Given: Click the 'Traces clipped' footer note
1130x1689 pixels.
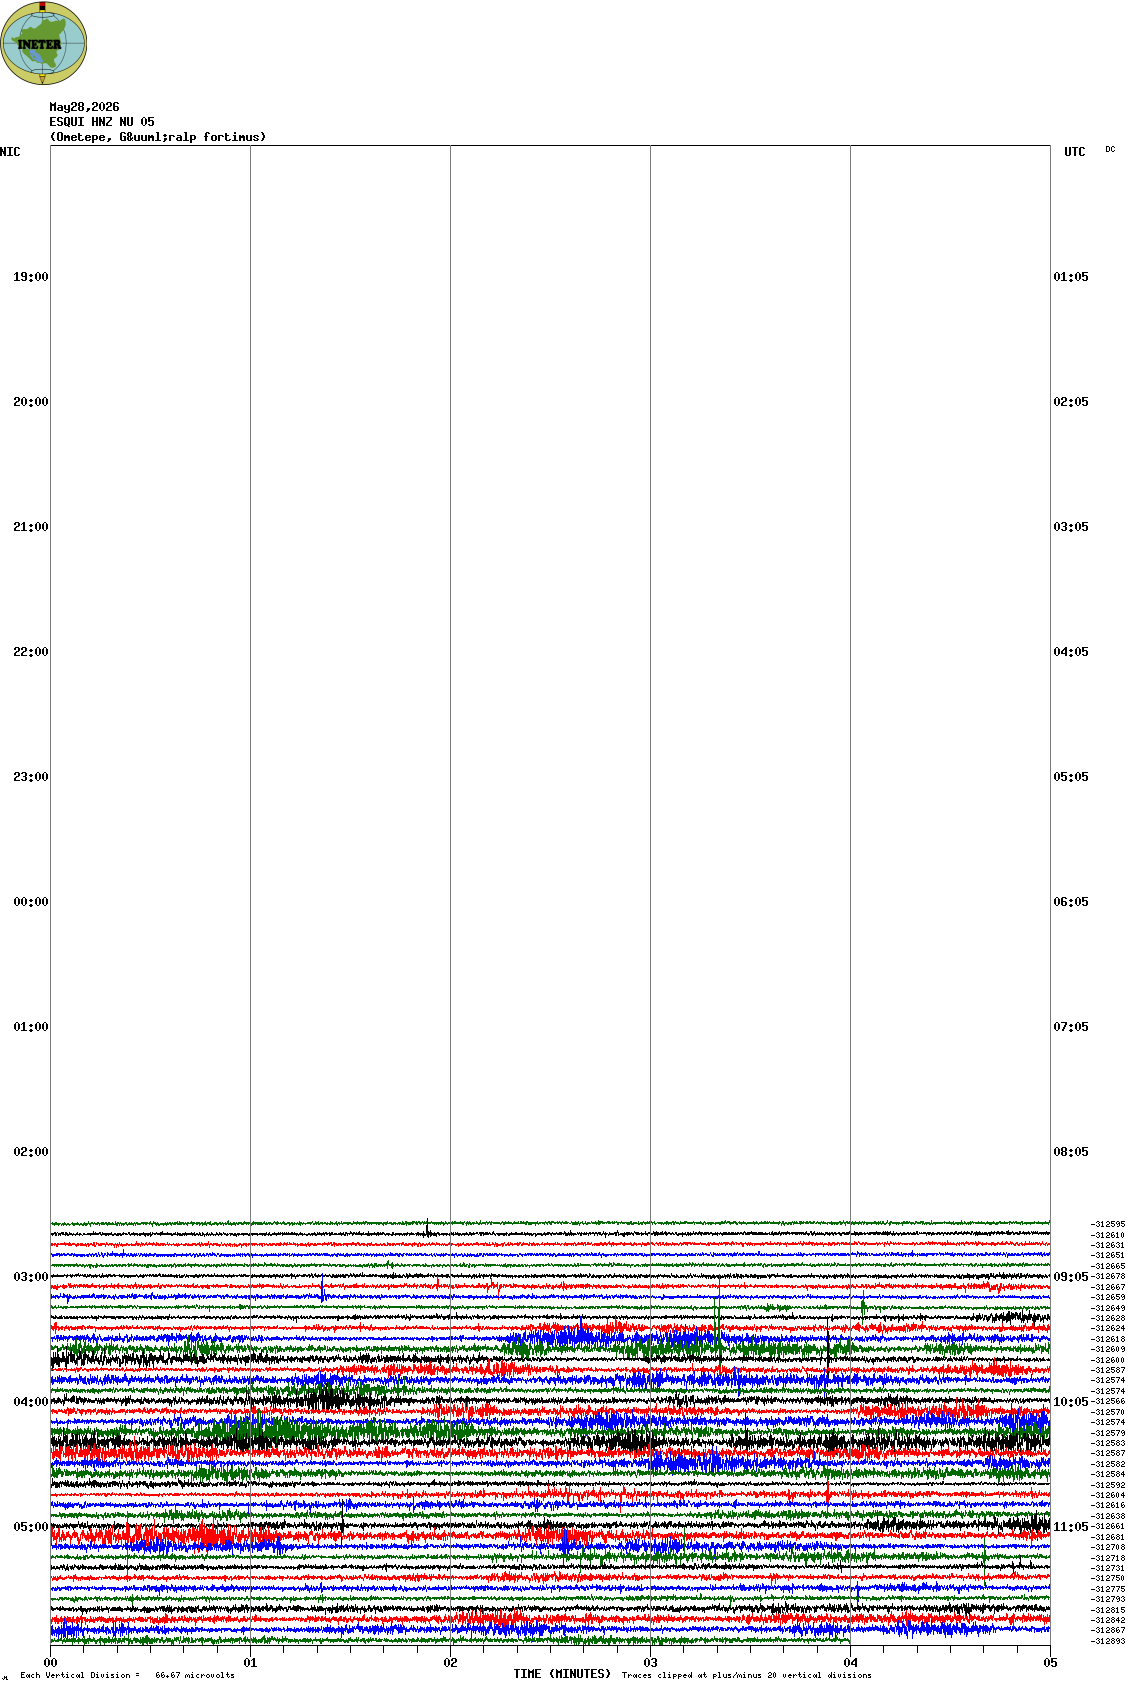Looking at the screenshot, I should tap(746, 1675).
